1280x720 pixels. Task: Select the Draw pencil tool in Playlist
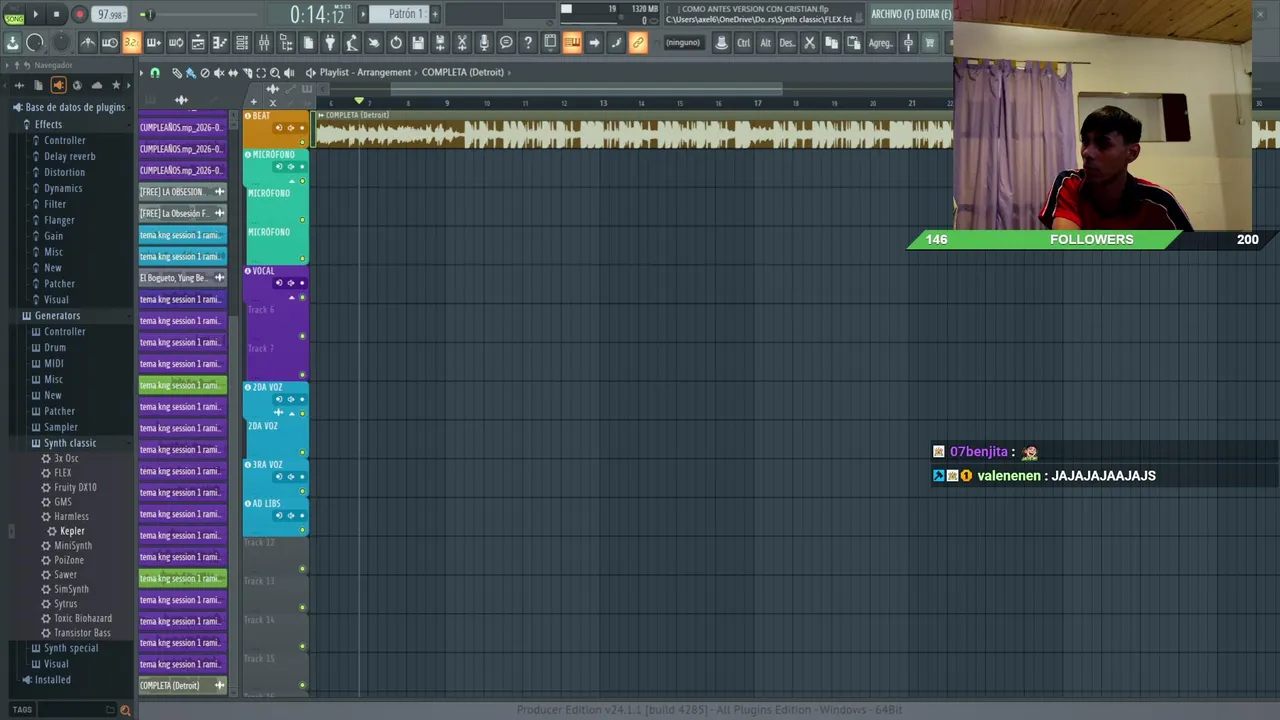pyautogui.click(x=177, y=73)
